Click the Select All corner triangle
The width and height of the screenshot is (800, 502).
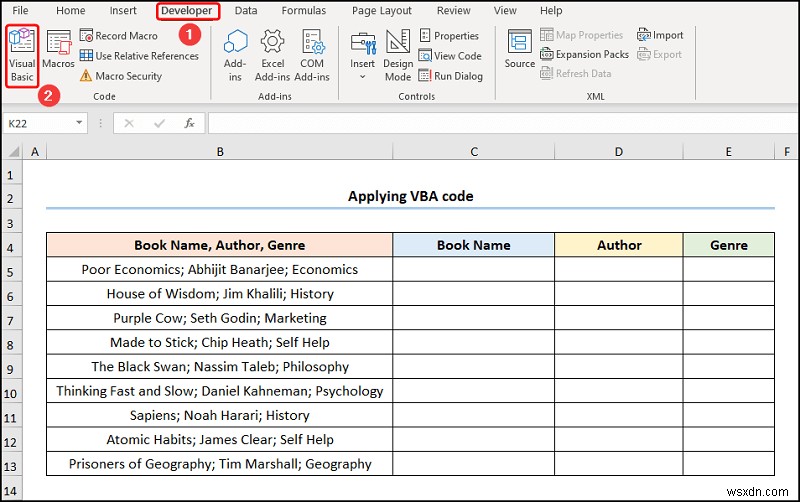pyautogui.click(x=13, y=152)
